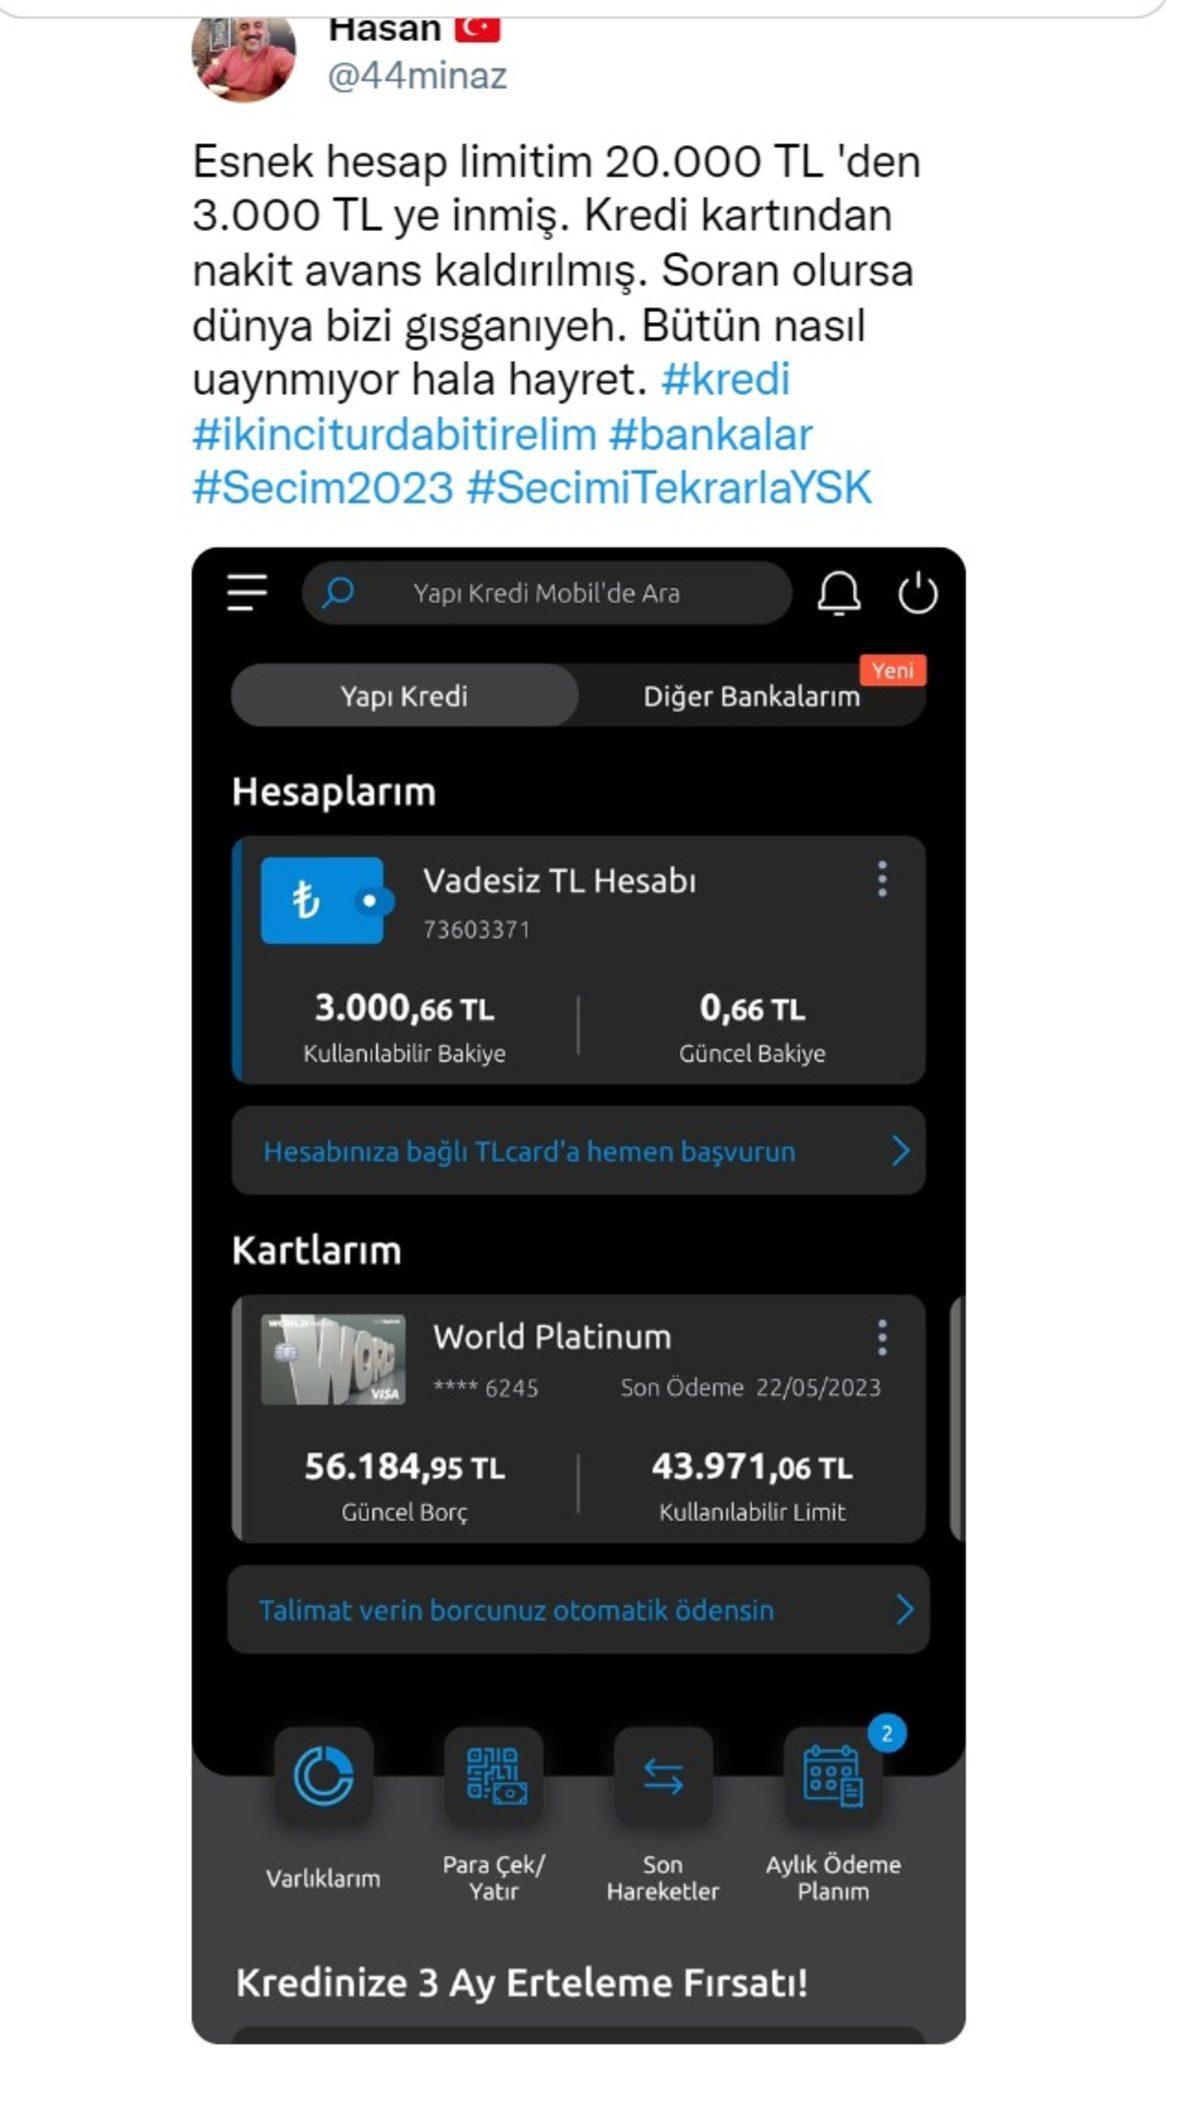Screen dimensions: 1200x2107
Task: Switch to Diğer Bankalarım tab
Action: tap(751, 697)
